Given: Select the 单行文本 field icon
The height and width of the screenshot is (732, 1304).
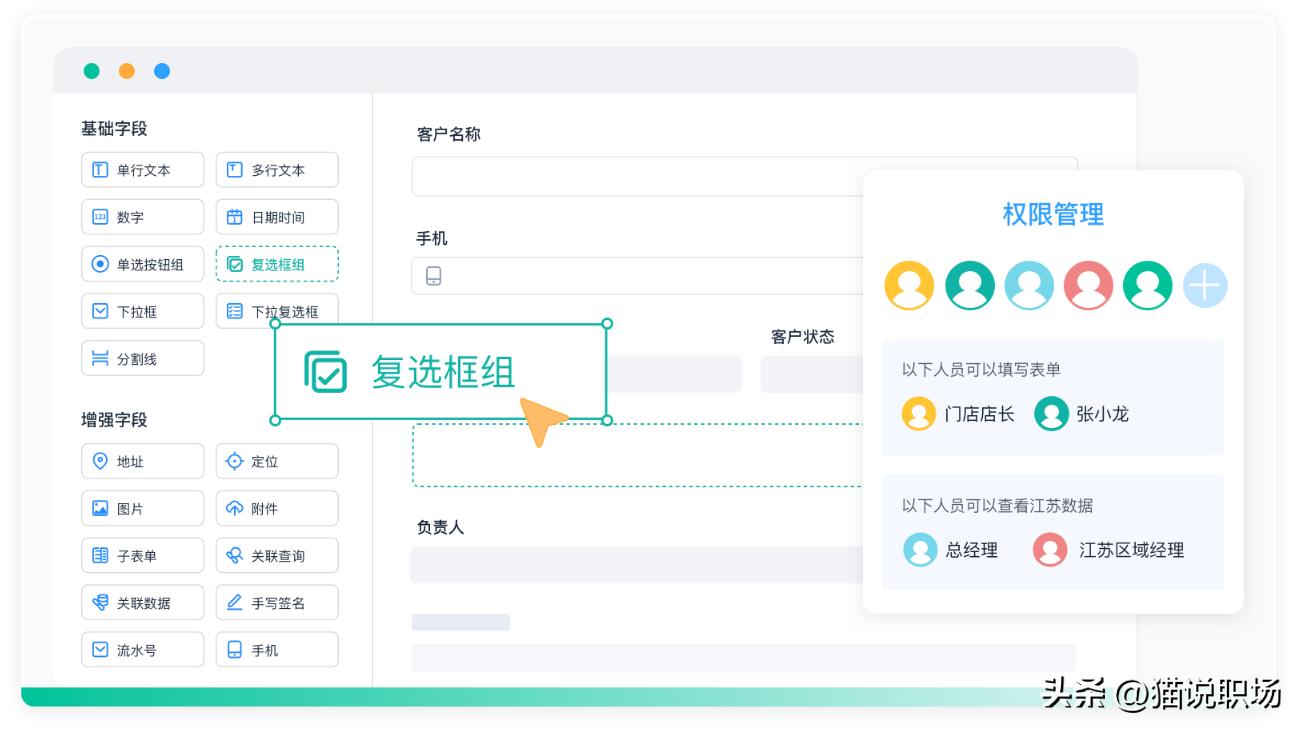Looking at the screenshot, I should pyautogui.click(x=142, y=170).
